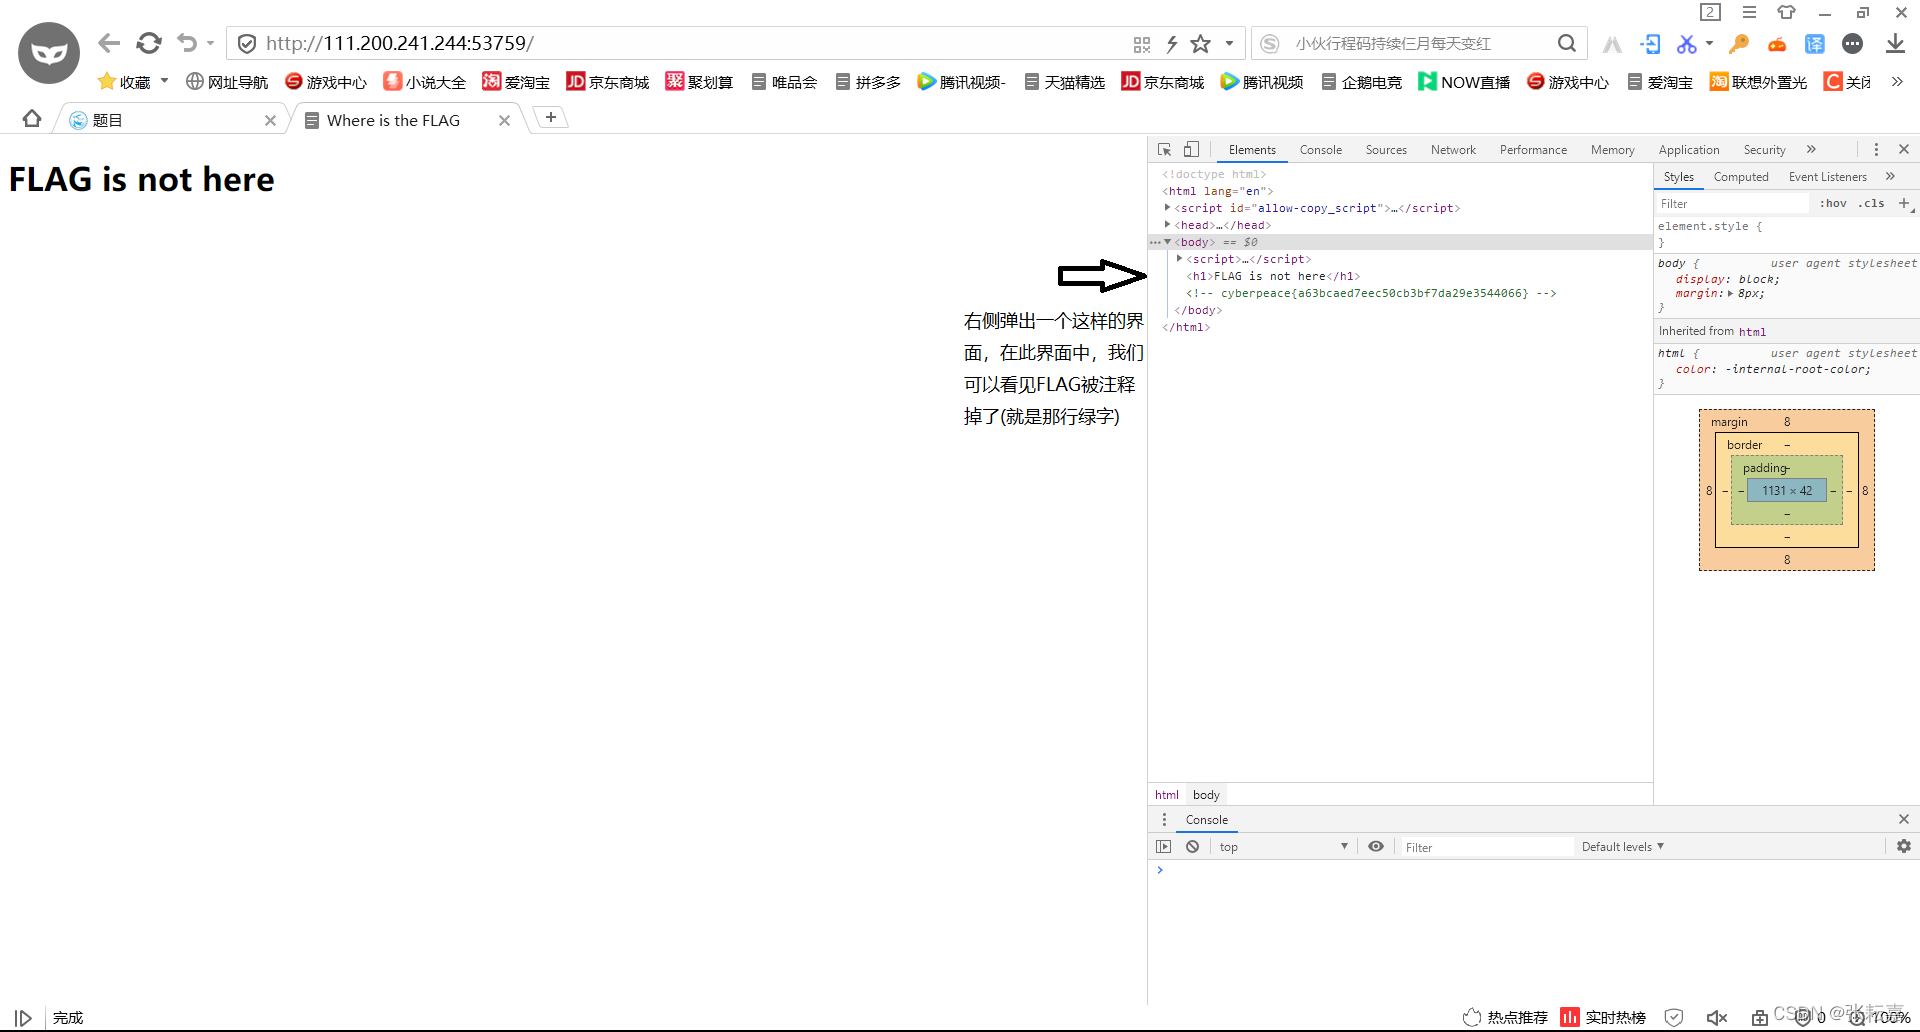Click the Console filter input field
Image resolution: width=1920 pixels, height=1032 pixels.
tap(1487, 846)
